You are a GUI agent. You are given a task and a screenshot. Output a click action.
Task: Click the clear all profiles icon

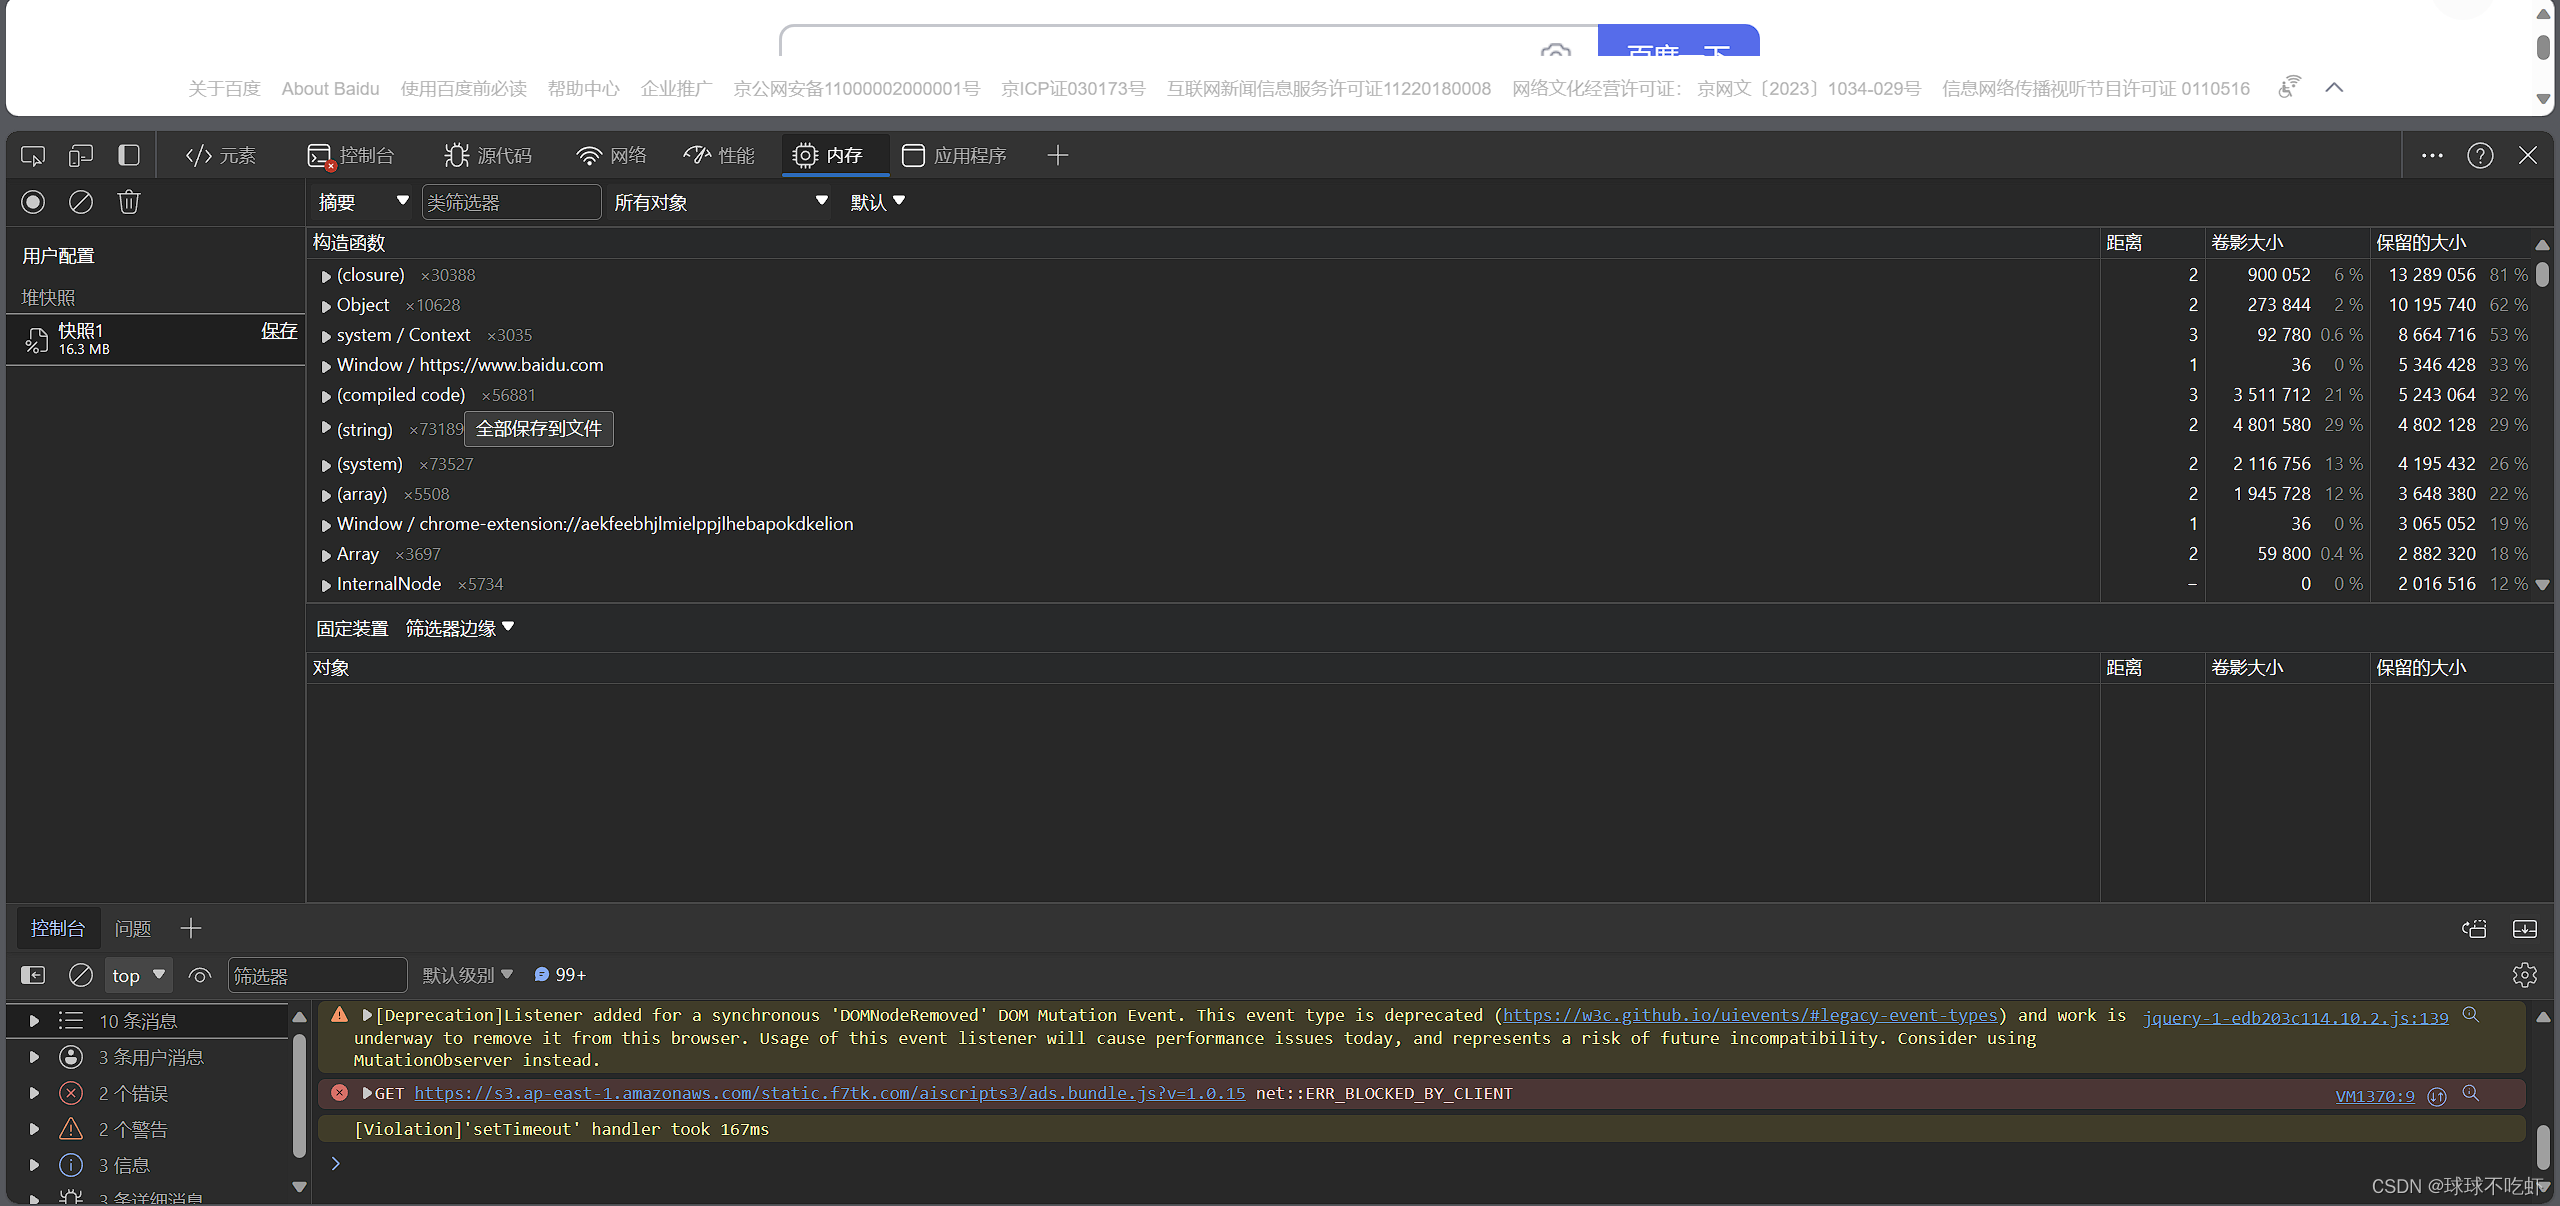pyautogui.click(x=81, y=202)
